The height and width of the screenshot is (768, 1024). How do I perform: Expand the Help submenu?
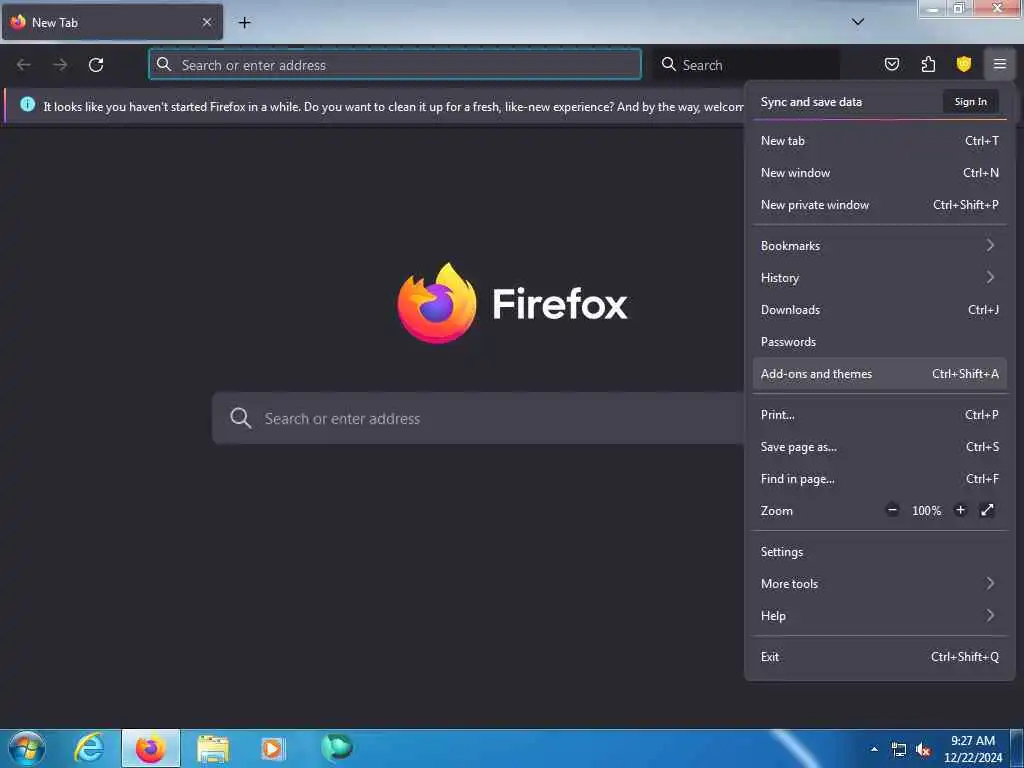(879, 616)
